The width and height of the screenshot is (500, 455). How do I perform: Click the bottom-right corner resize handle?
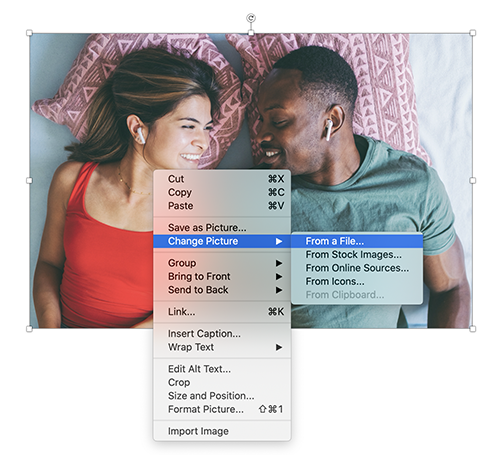click(x=473, y=329)
